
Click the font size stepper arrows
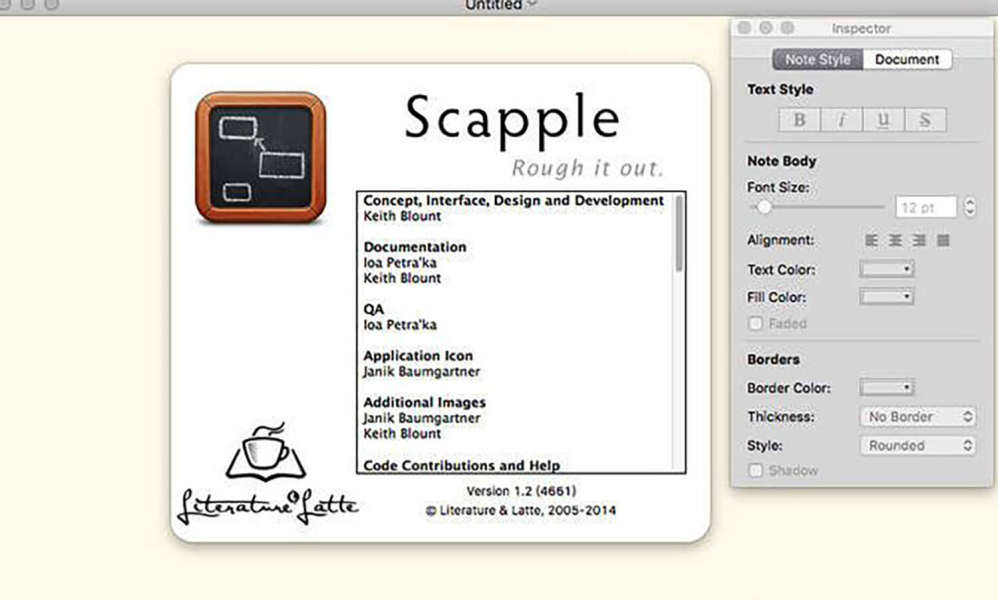[x=969, y=207]
